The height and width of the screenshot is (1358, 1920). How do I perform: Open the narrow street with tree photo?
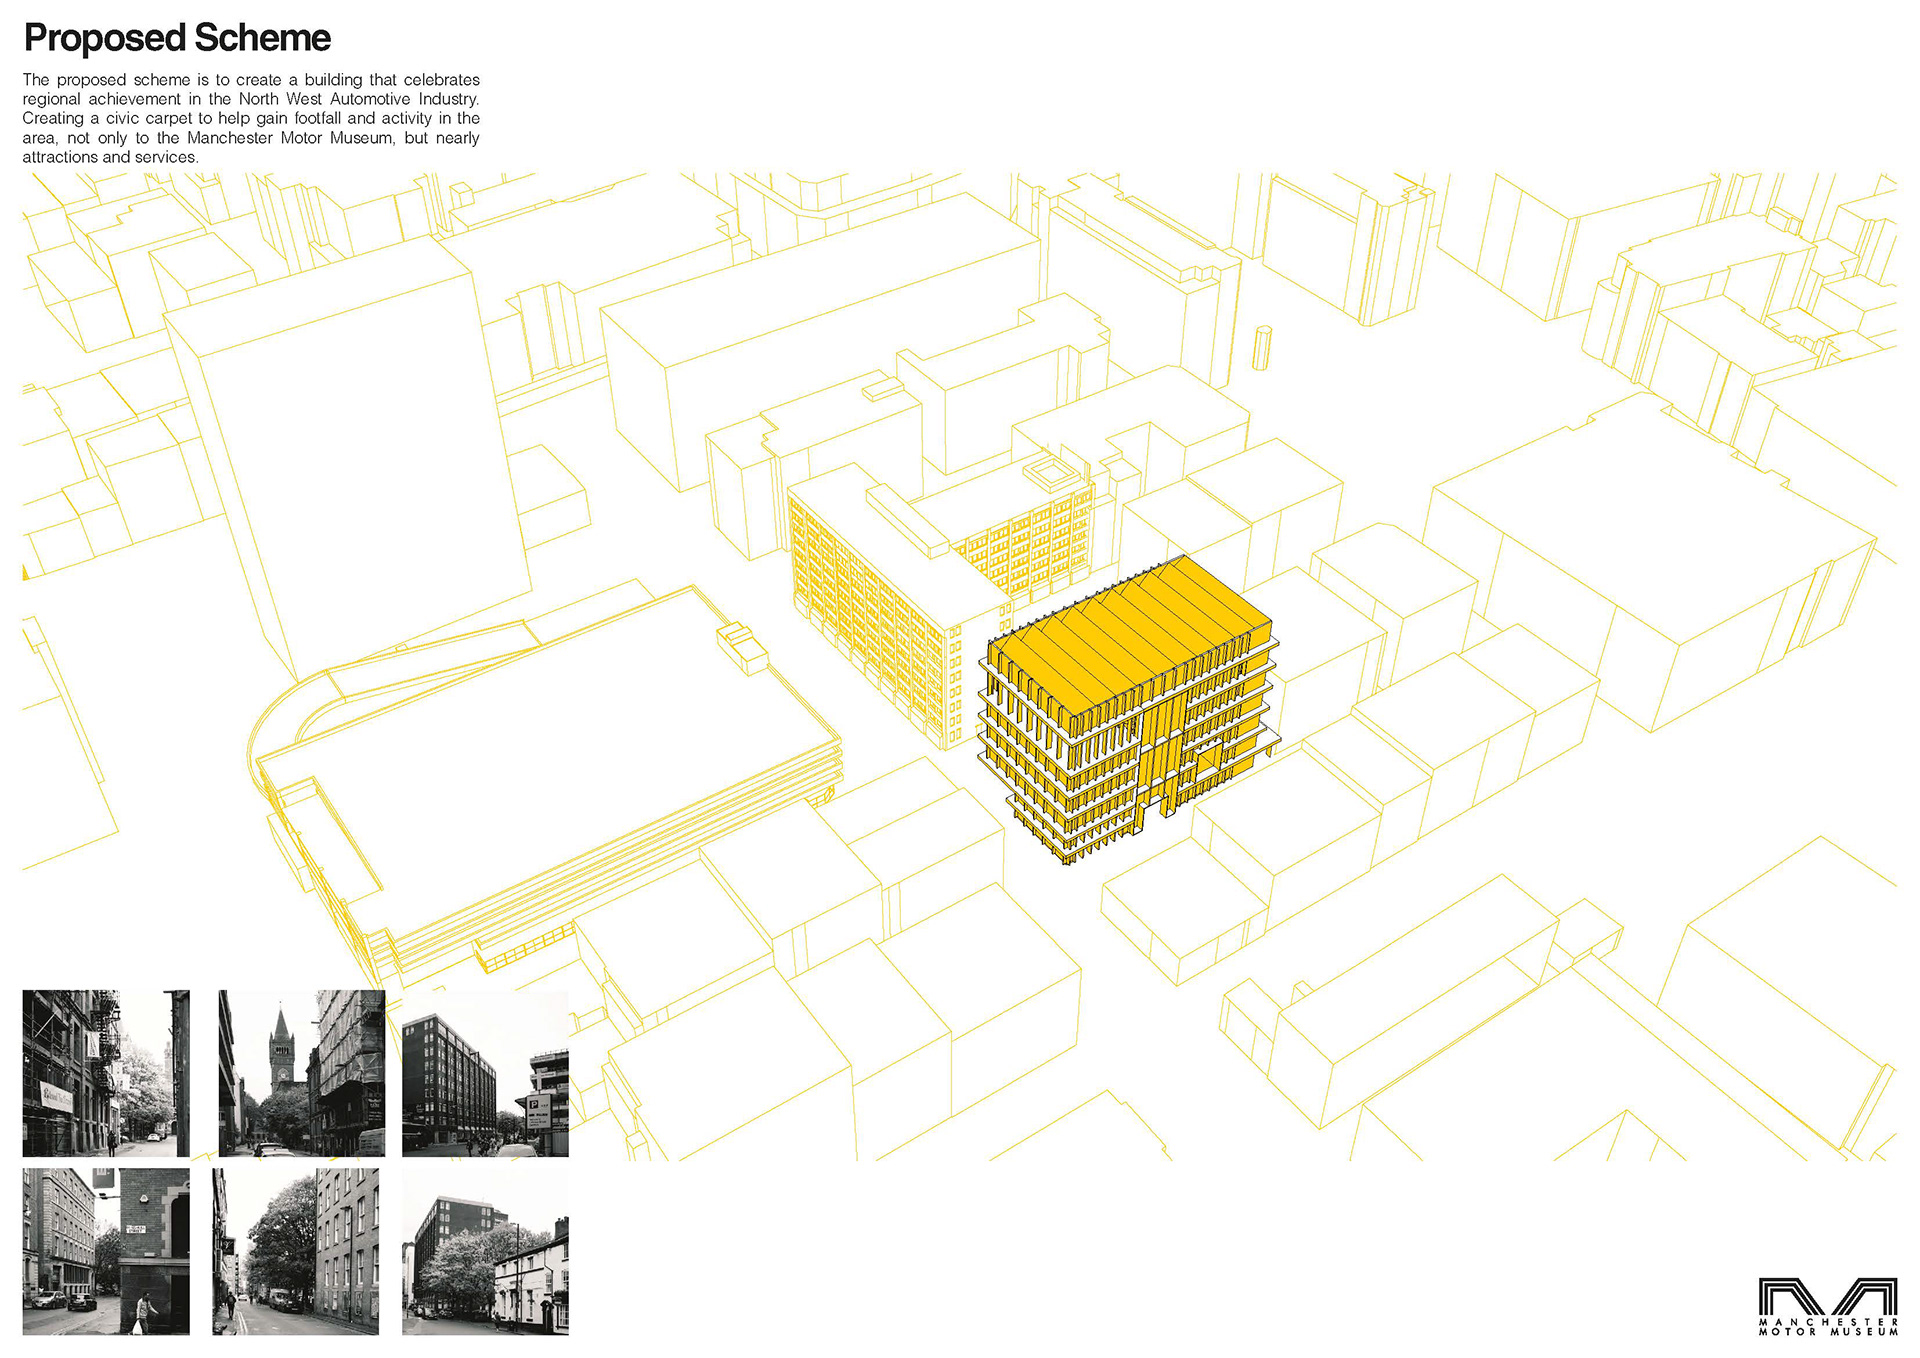[296, 1251]
